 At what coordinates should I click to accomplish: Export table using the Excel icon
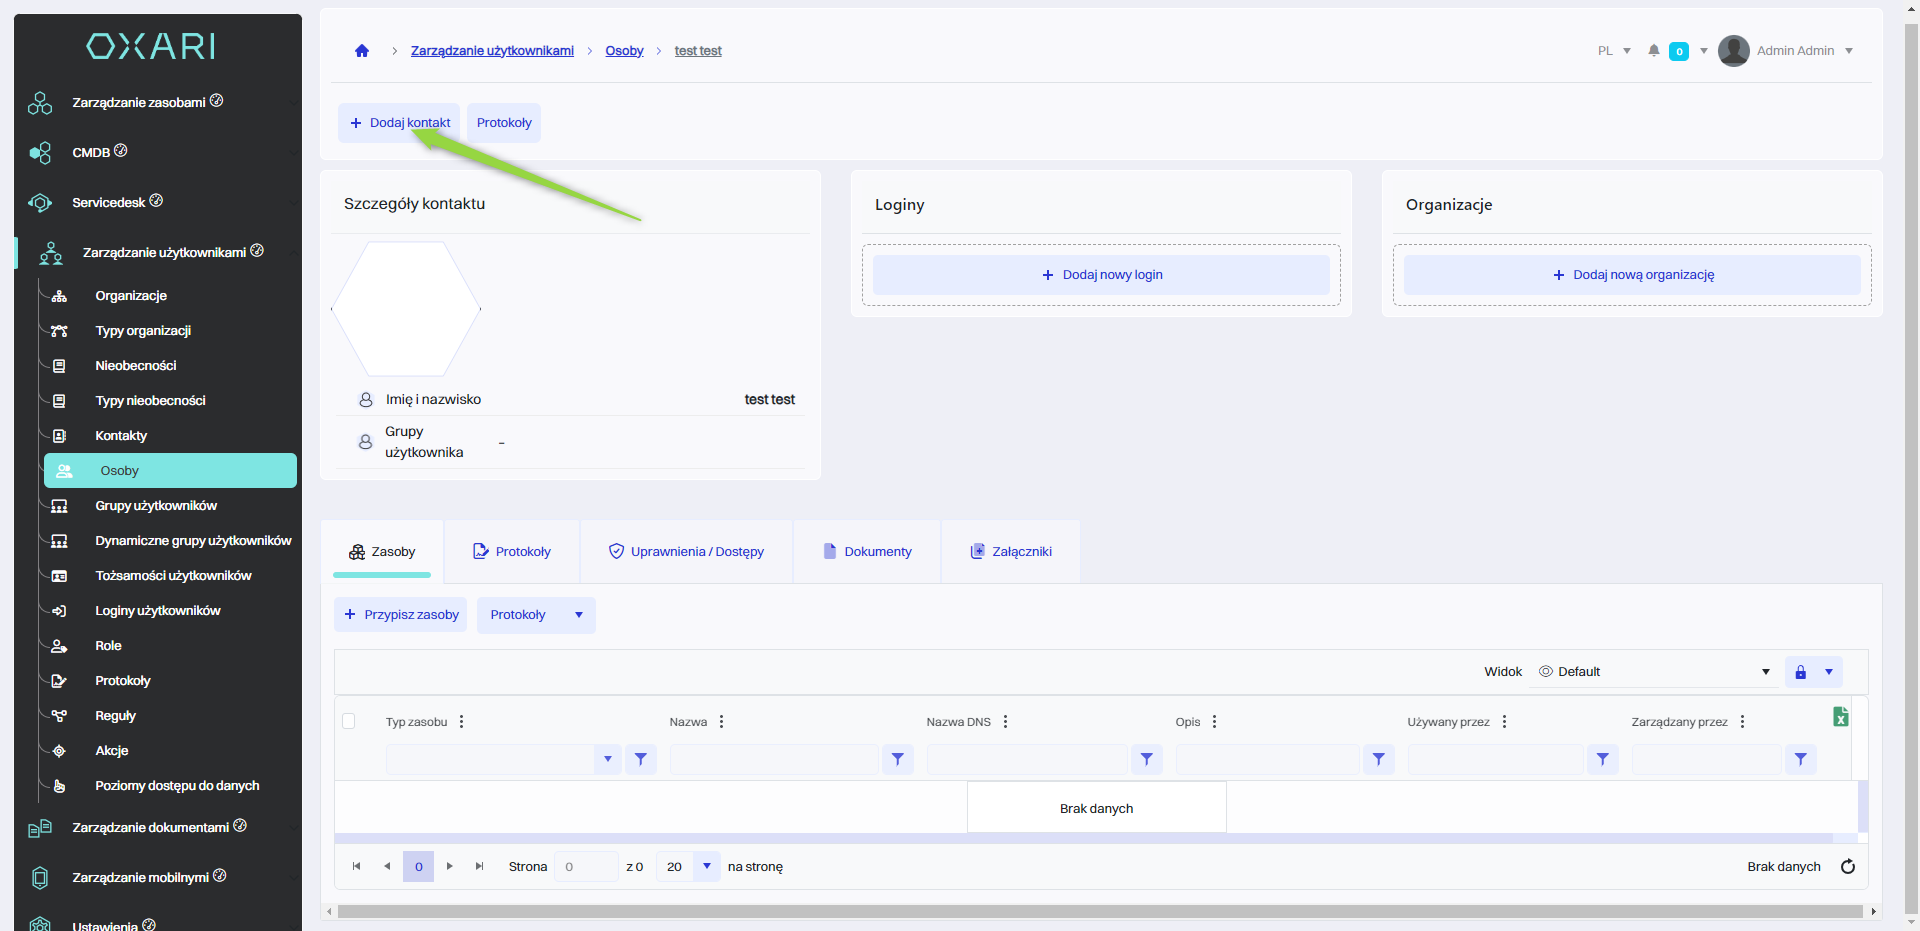coord(1840,717)
